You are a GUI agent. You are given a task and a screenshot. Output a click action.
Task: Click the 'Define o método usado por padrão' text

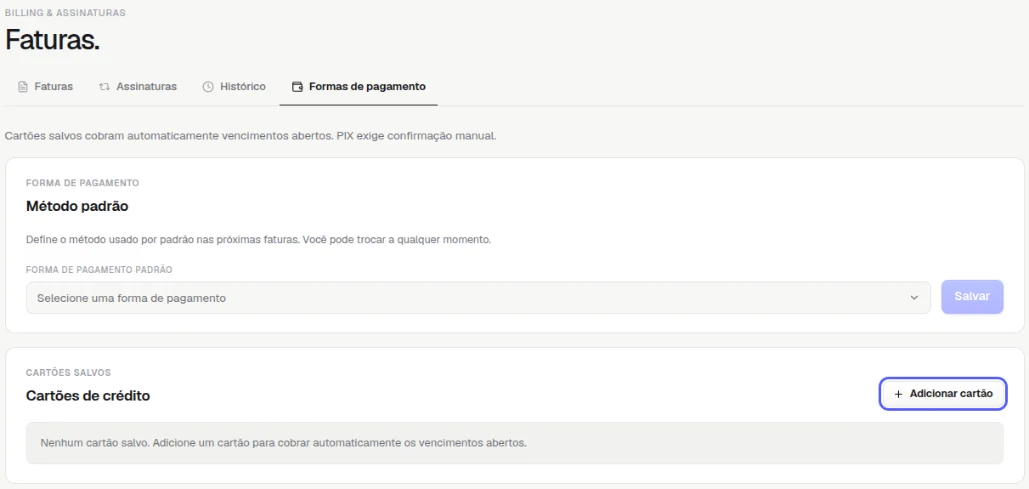[x=259, y=240]
